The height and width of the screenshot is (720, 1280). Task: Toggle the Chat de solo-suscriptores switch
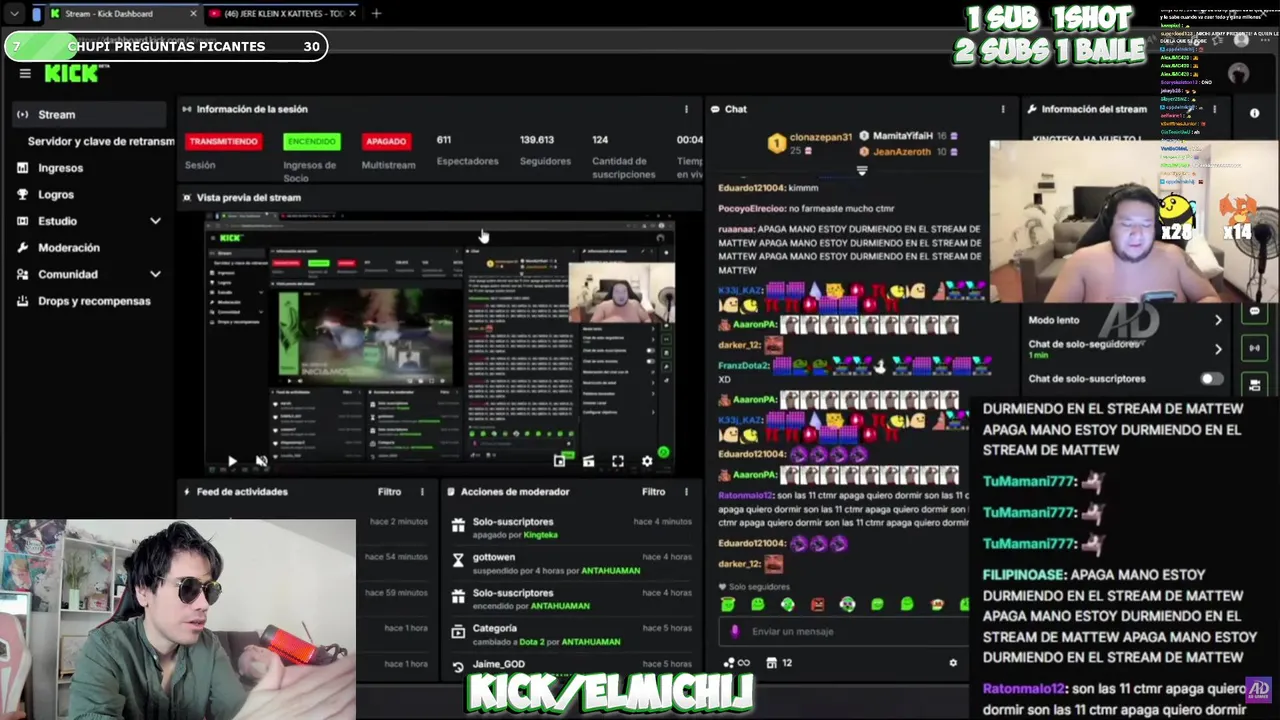tap(1210, 379)
